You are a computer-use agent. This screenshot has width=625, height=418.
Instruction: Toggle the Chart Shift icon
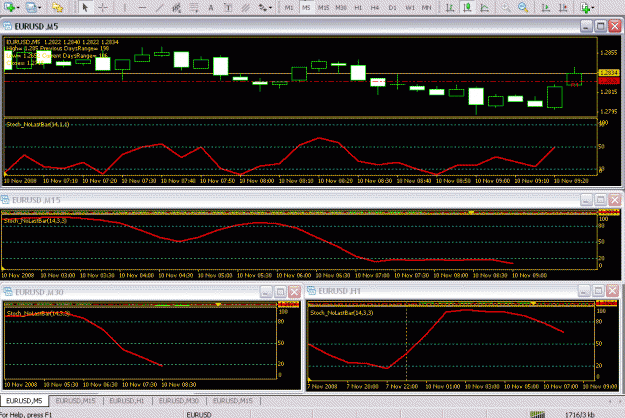563,7
